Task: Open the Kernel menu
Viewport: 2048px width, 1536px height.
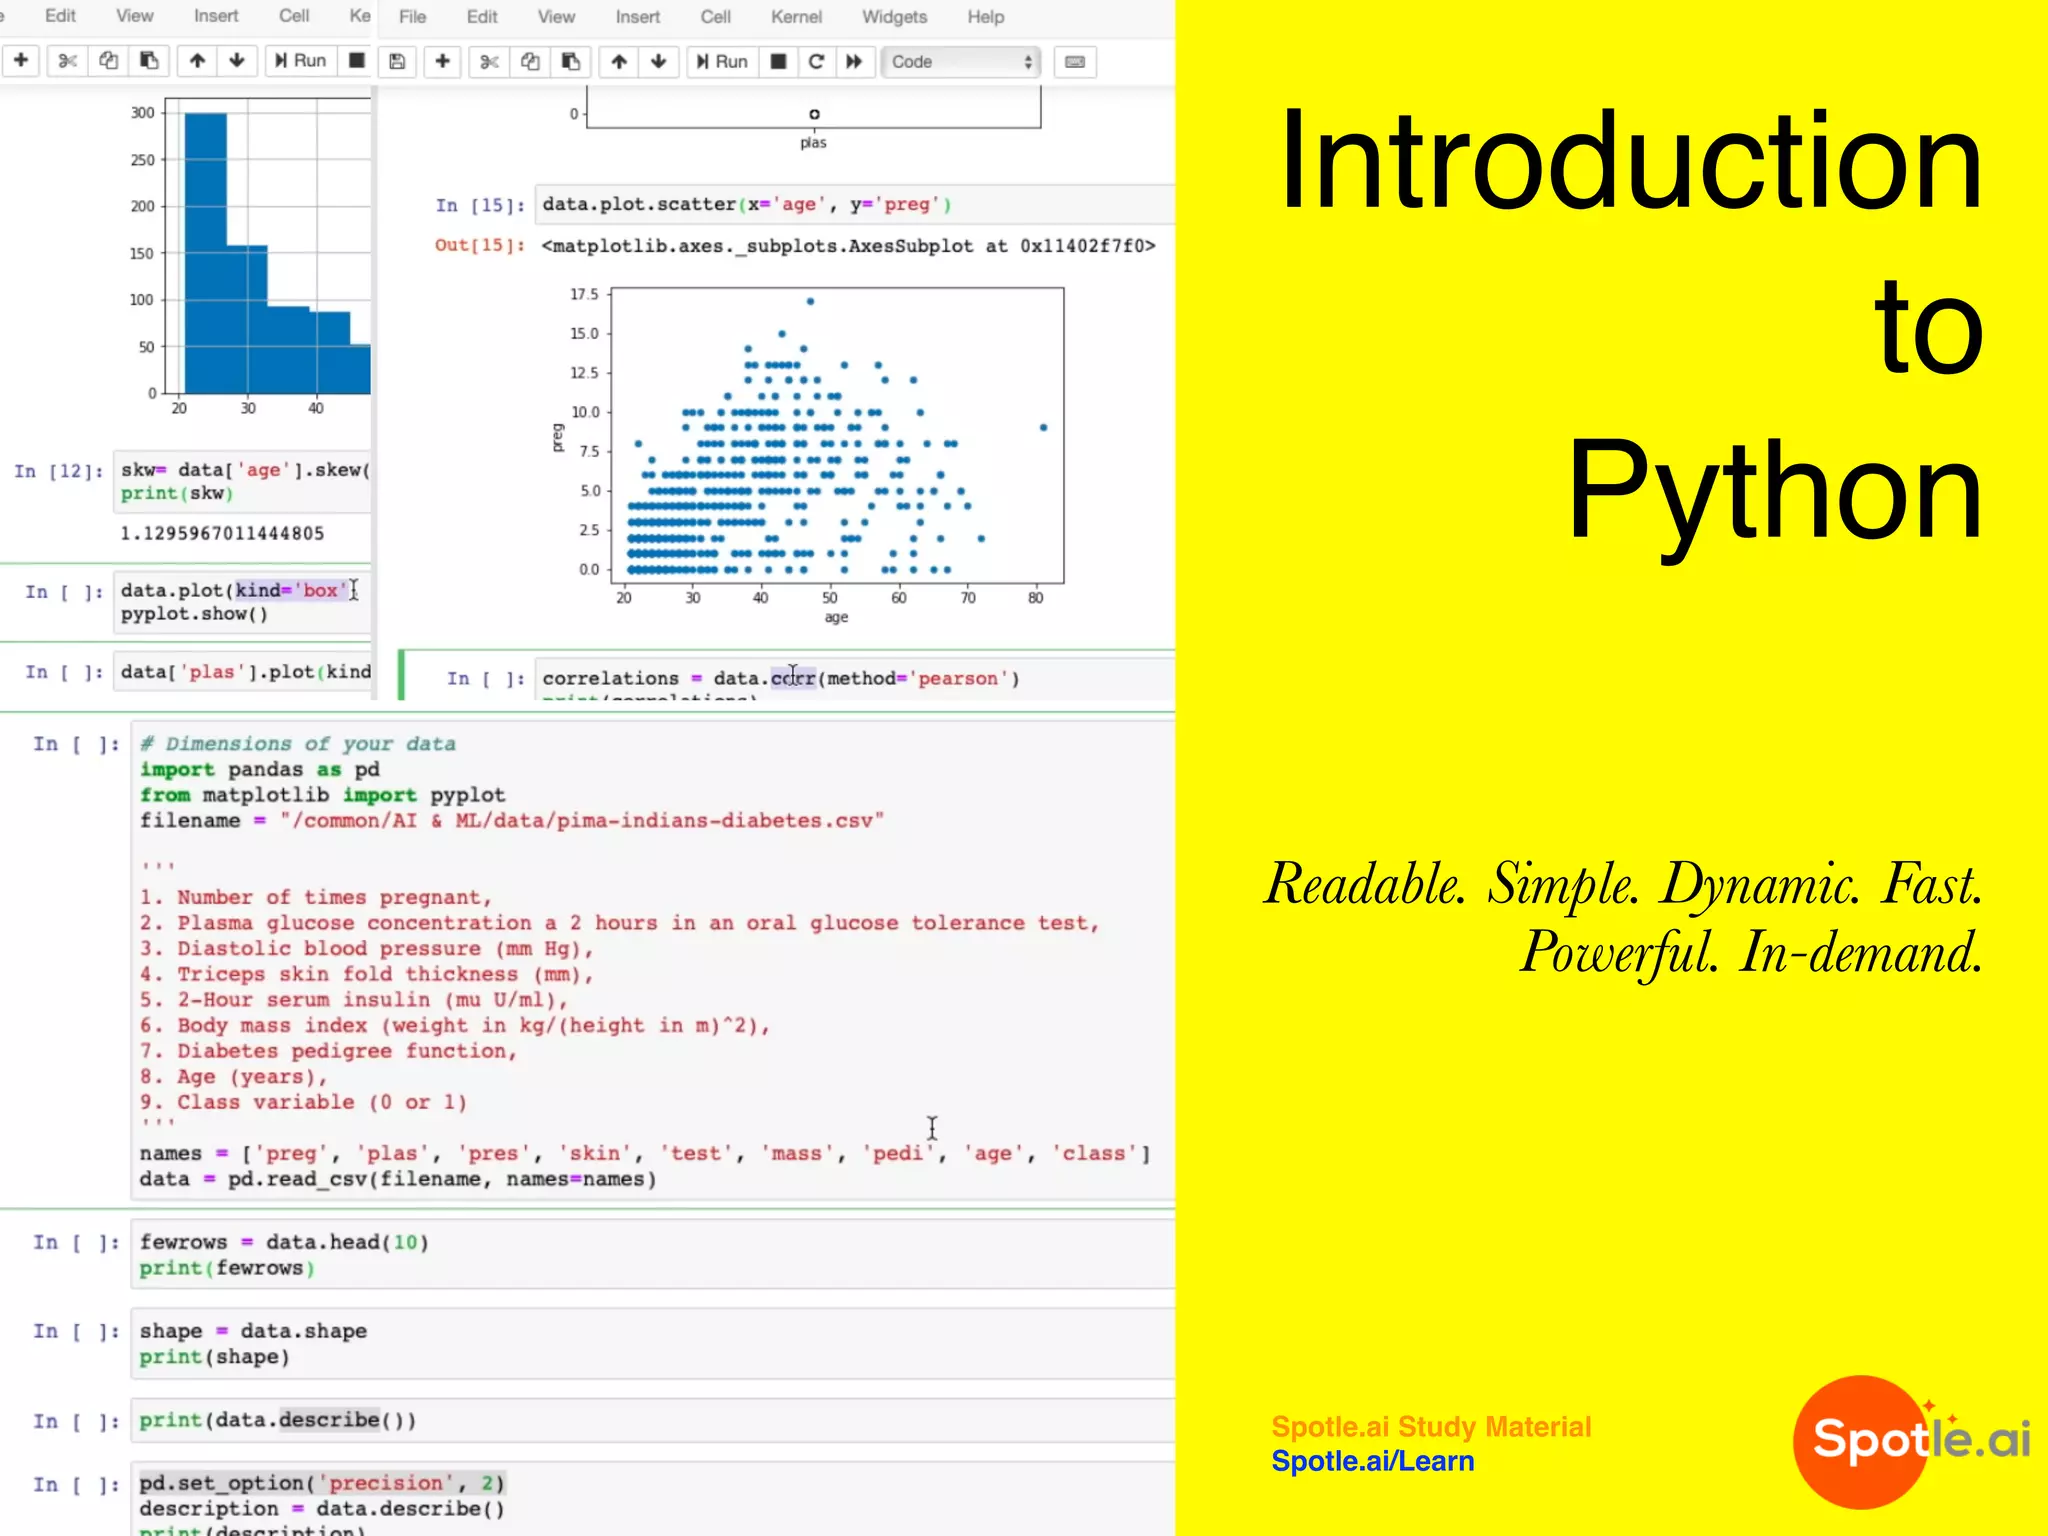Action: coord(796,17)
